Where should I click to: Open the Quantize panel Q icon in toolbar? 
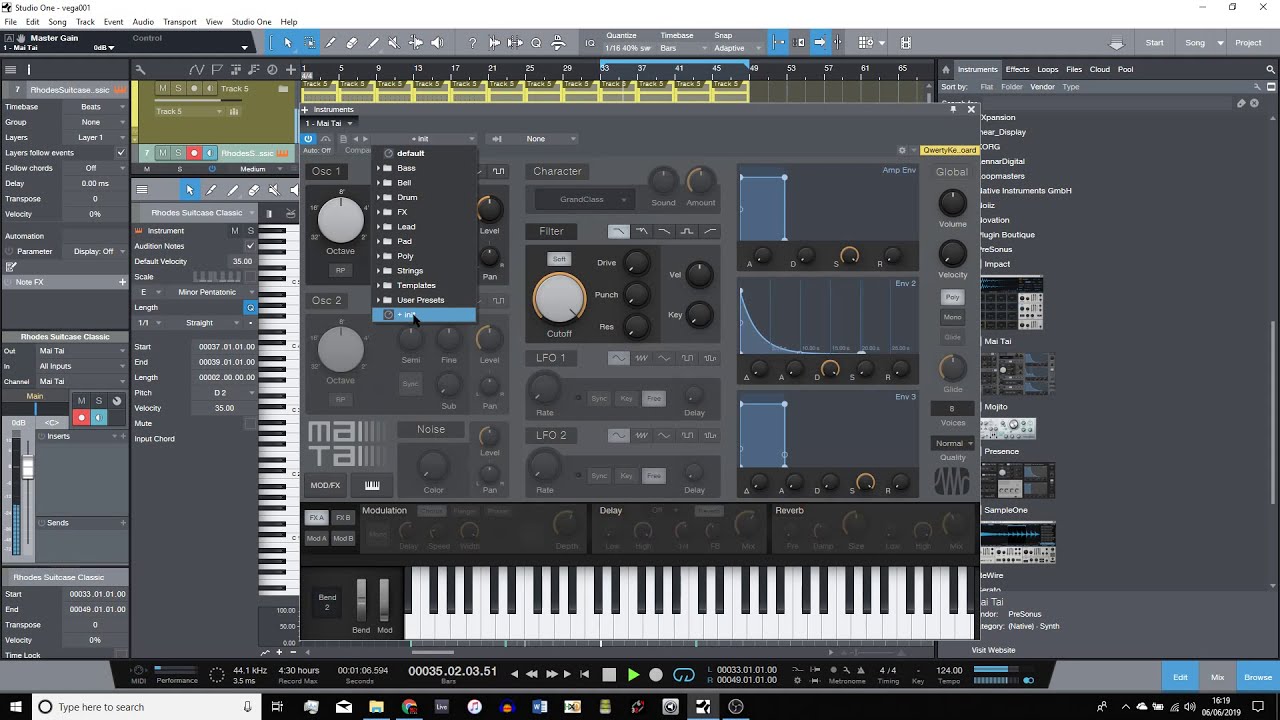click(536, 43)
